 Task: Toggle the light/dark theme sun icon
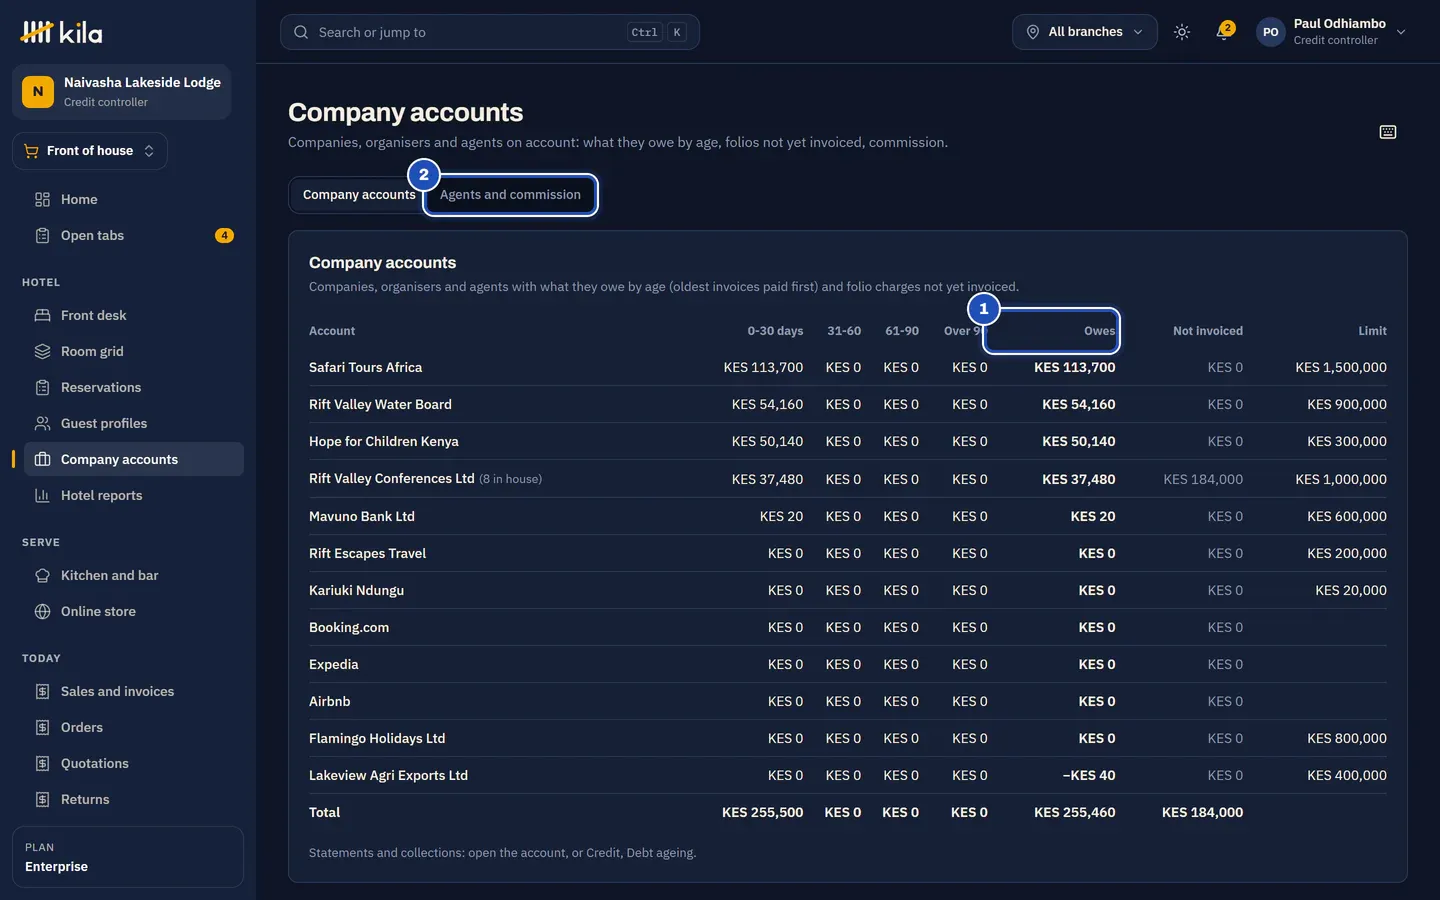tap(1182, 32)
